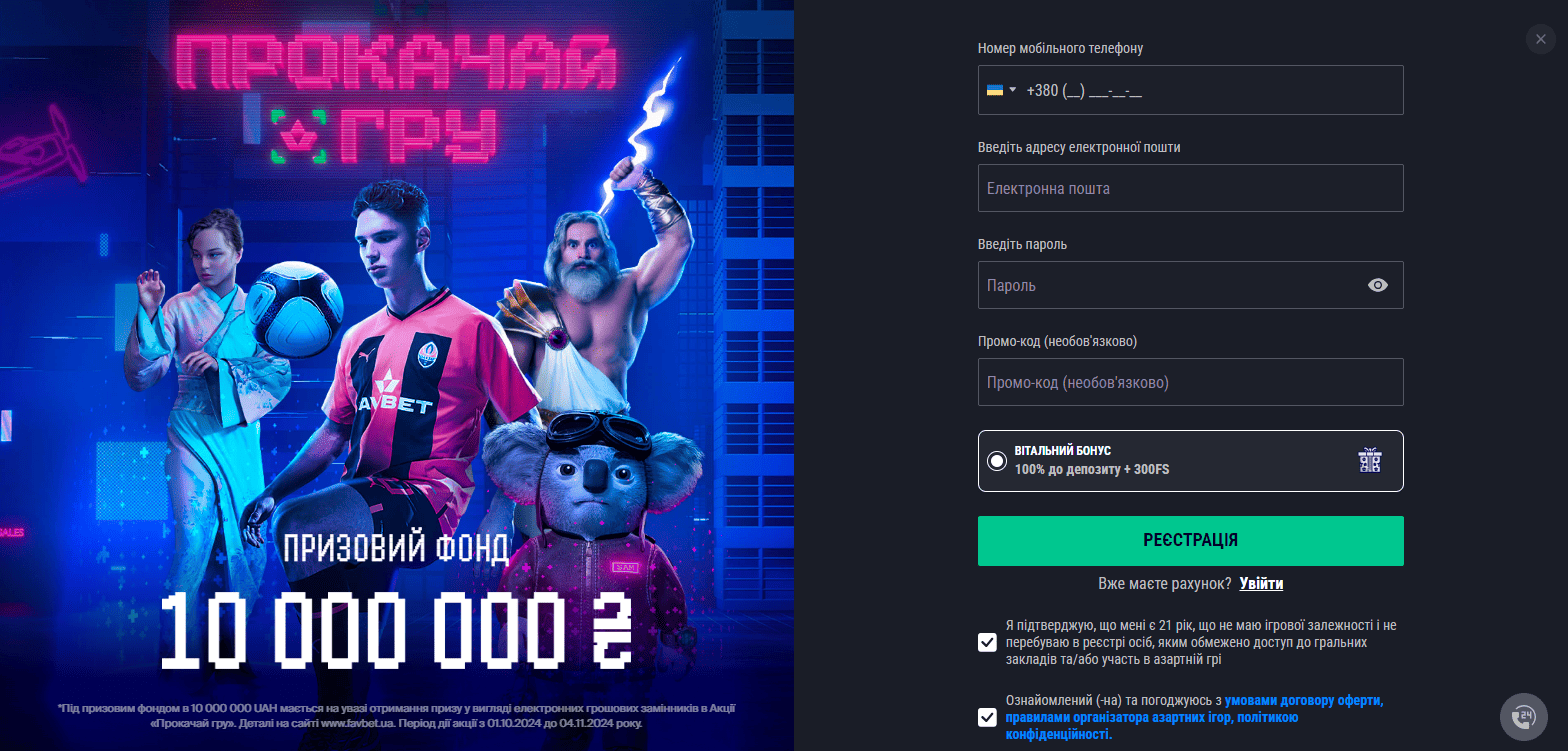Click the РЕЄСТРАЦІЯ button
This screenshot has width=1568, height=751.
tap(1190, 541)
